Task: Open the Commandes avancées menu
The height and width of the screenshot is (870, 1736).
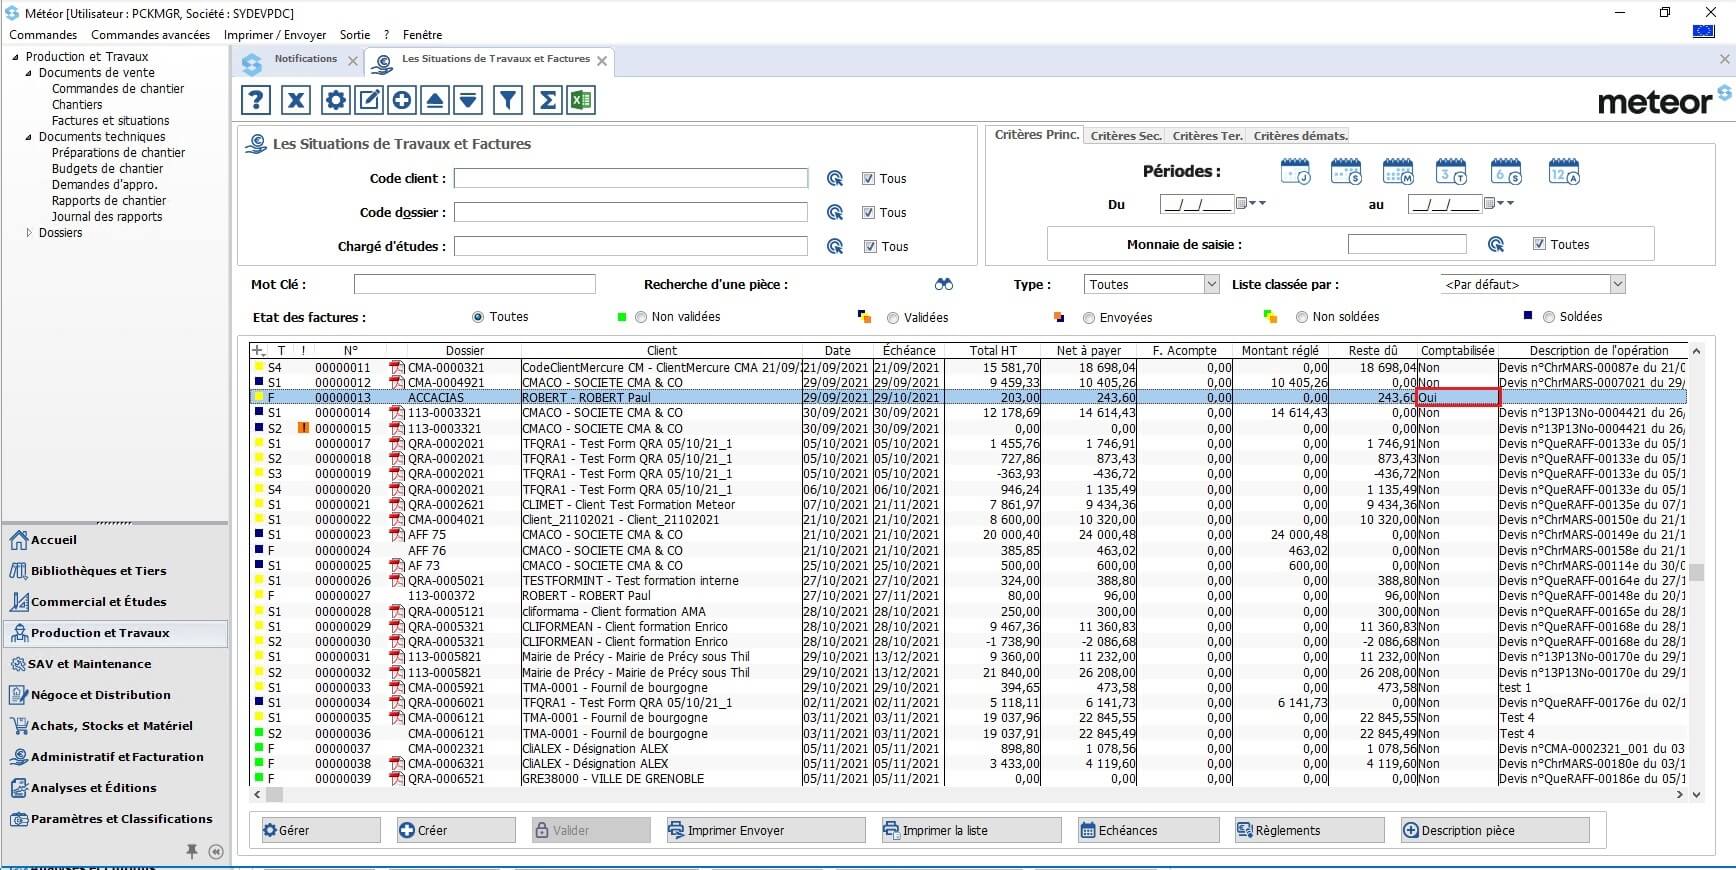Action: click(x=150, y=35)
